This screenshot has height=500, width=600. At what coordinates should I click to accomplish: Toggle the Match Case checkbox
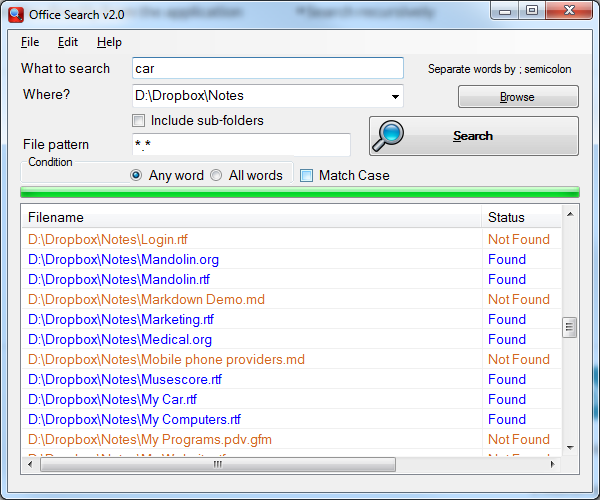pyautogui.click(x=306, y=176)
